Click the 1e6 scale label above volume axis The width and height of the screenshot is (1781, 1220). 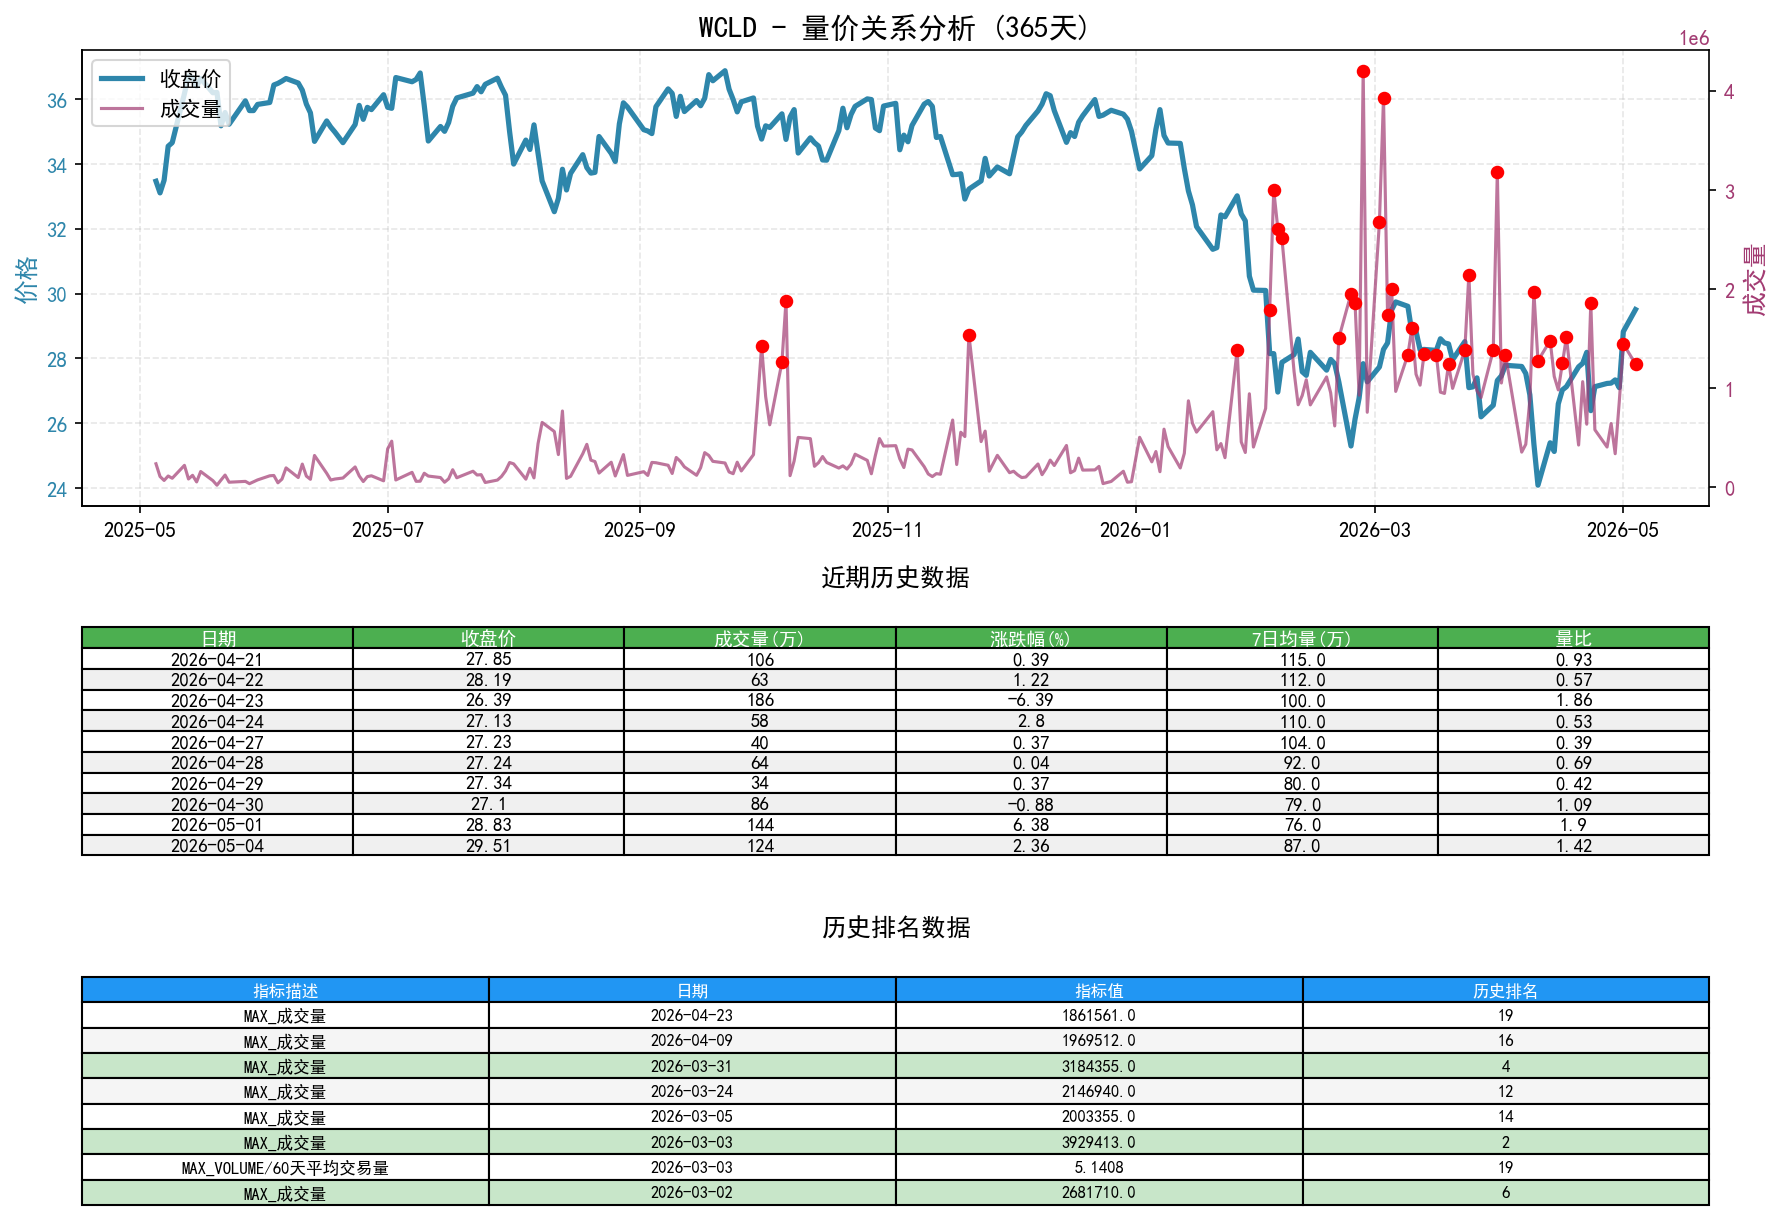[x=1694, y=39]
